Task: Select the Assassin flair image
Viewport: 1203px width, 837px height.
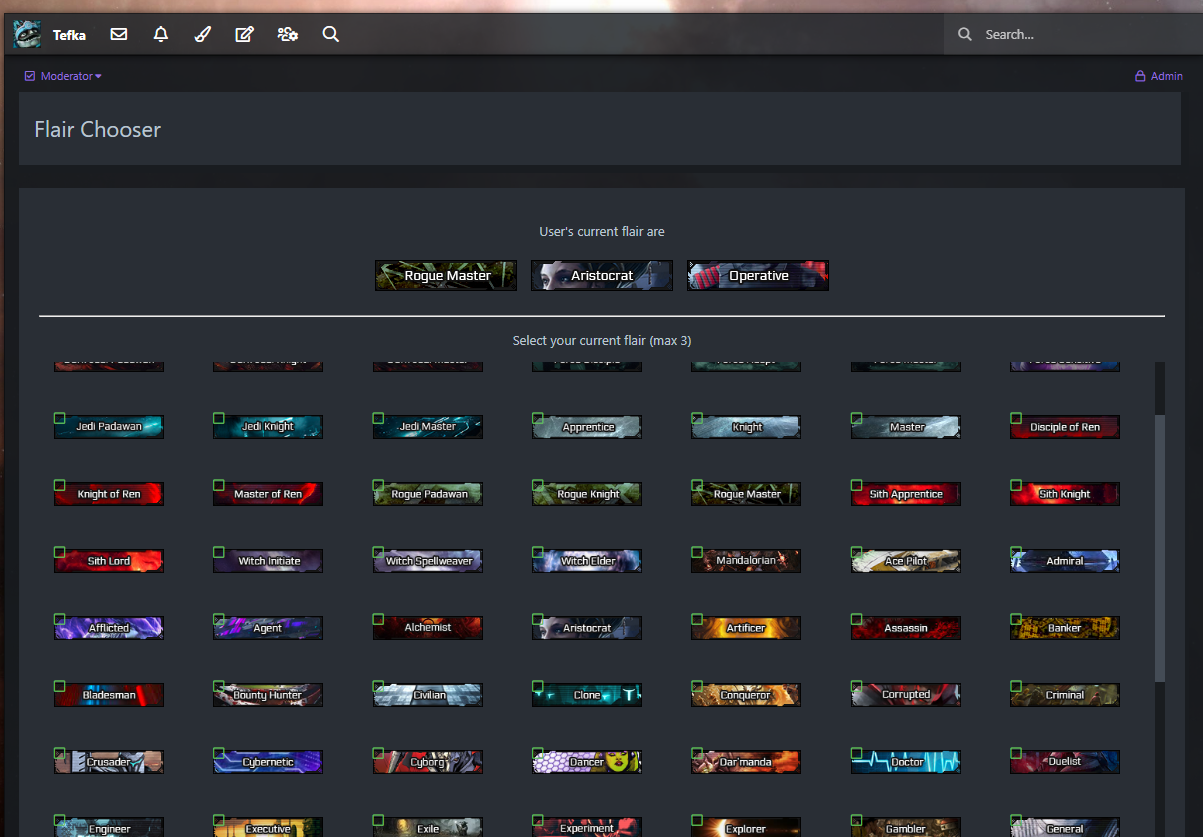Action: pyautogui.click(x=906, y=628)
